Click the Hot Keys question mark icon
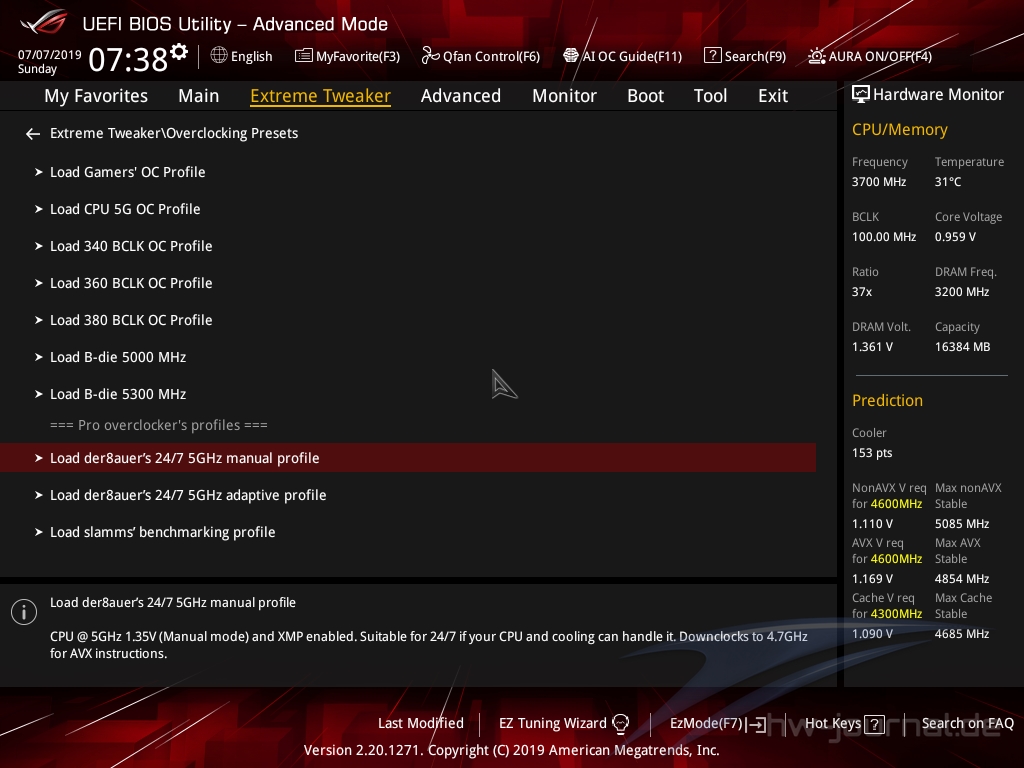 pyautogui.click(x=874, y=724)
